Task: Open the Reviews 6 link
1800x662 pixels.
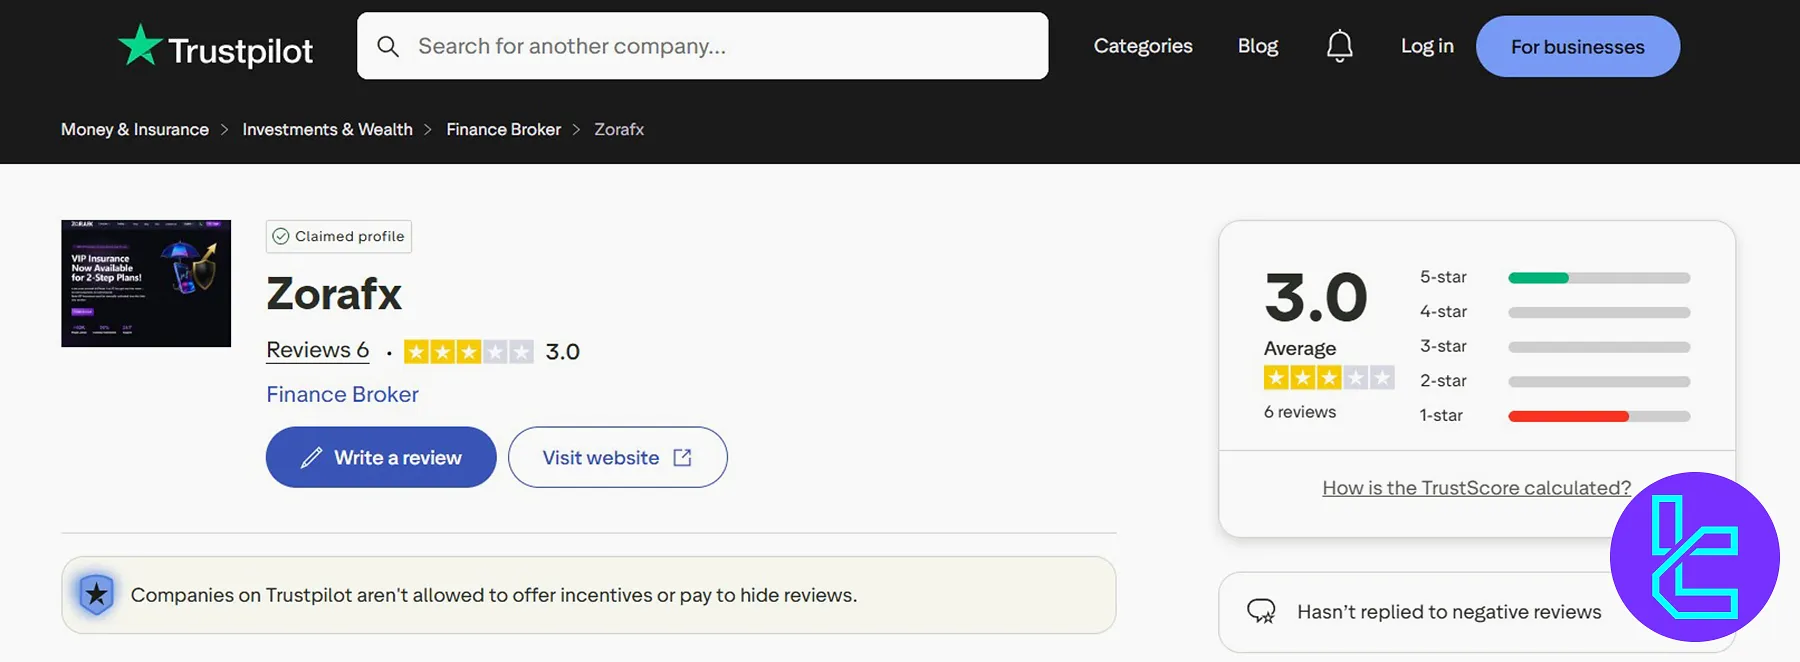Action: coord(317,350)
